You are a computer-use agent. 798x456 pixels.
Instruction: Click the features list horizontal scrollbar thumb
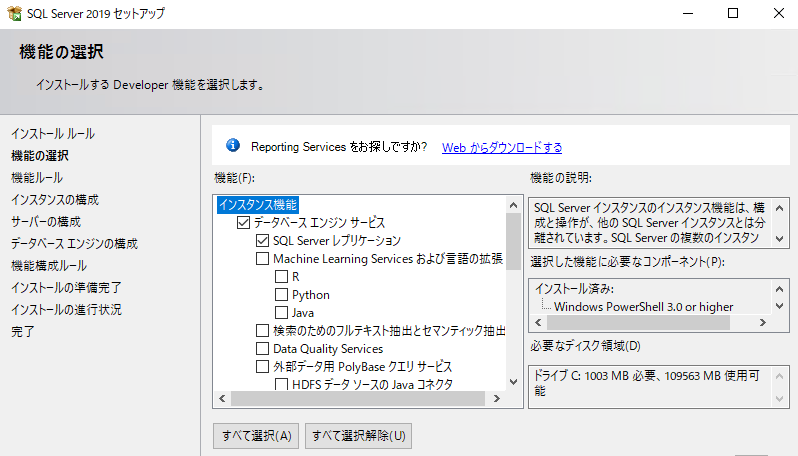[x=358, y=398]
